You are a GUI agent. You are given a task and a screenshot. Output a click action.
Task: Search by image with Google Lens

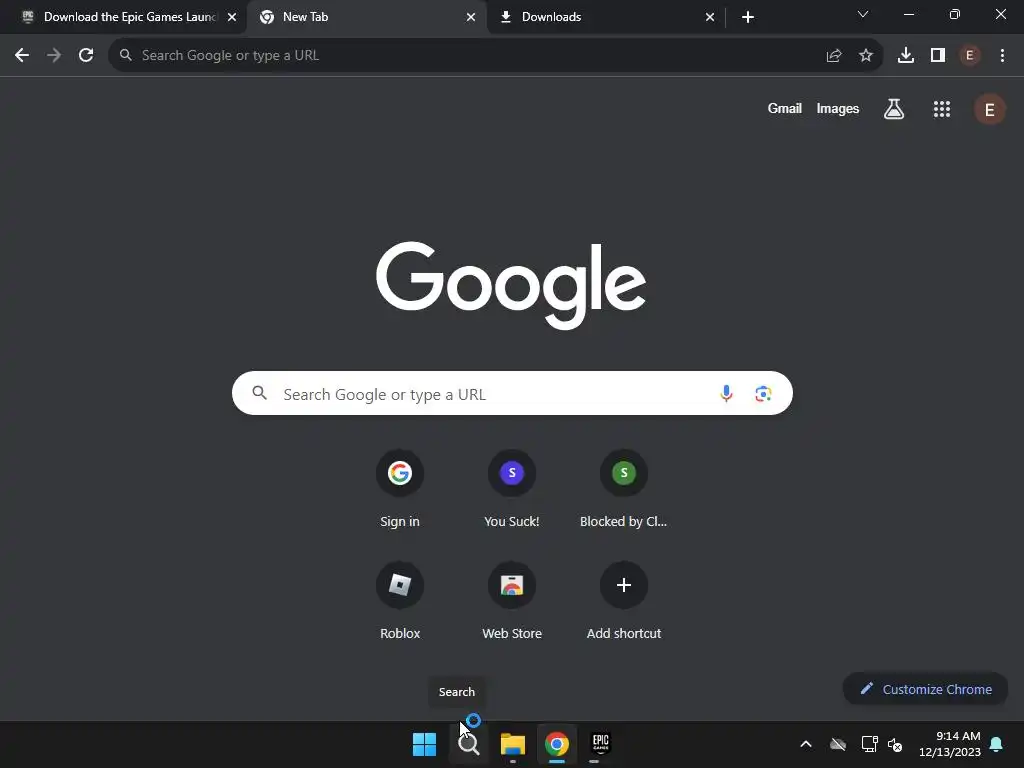click(x=763, y=393)
